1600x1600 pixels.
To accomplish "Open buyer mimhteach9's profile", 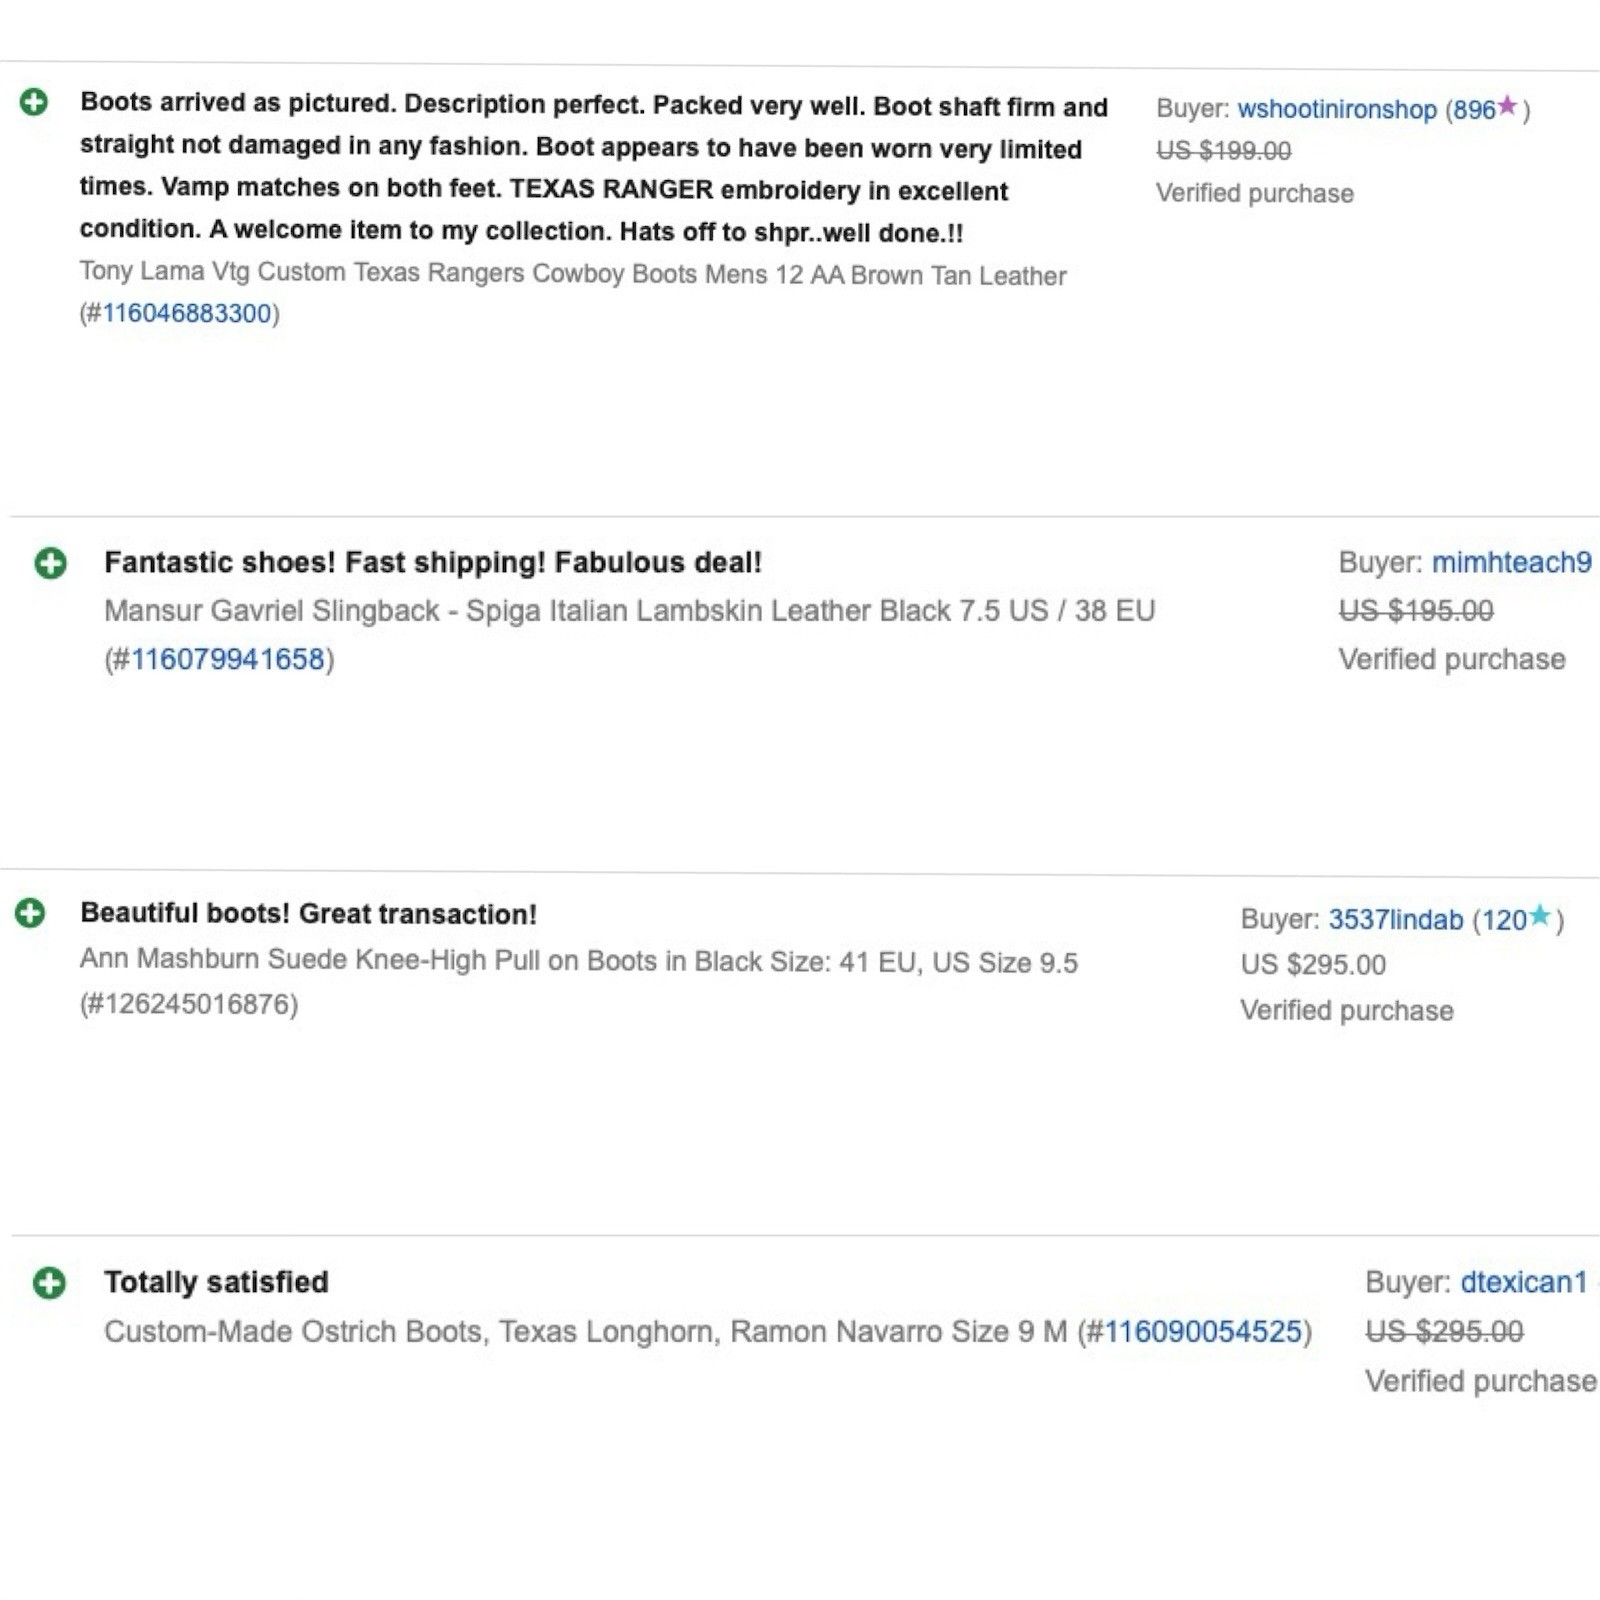I will click(1511, 562).
